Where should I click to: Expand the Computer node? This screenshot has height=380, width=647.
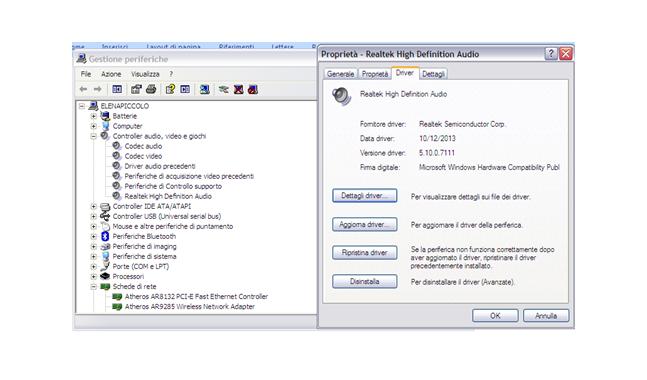pos(94,126)
